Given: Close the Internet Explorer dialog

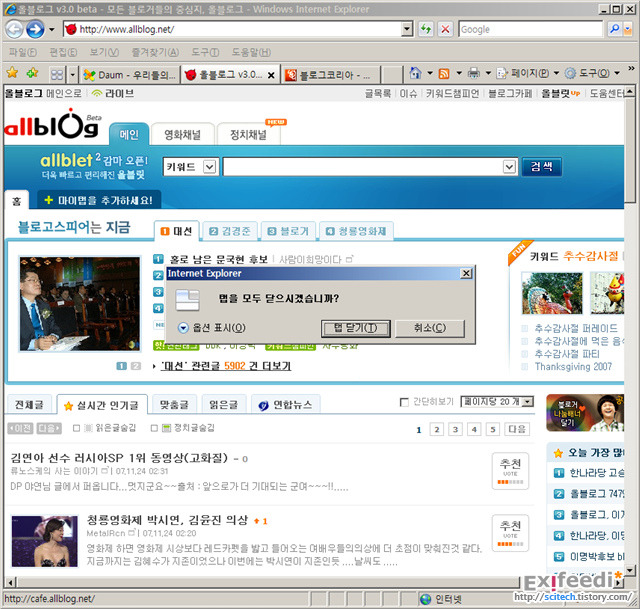Looking at the screenshot, I should 466,273.
